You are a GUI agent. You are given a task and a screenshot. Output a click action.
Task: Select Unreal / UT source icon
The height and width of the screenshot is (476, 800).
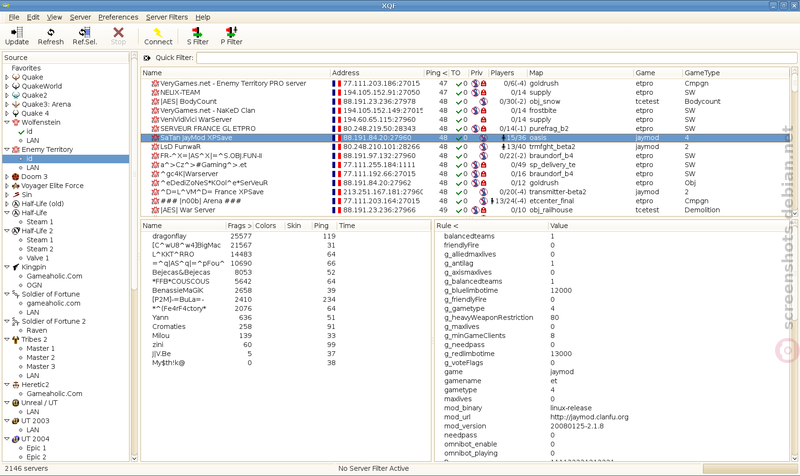click(x=16, y=403)
